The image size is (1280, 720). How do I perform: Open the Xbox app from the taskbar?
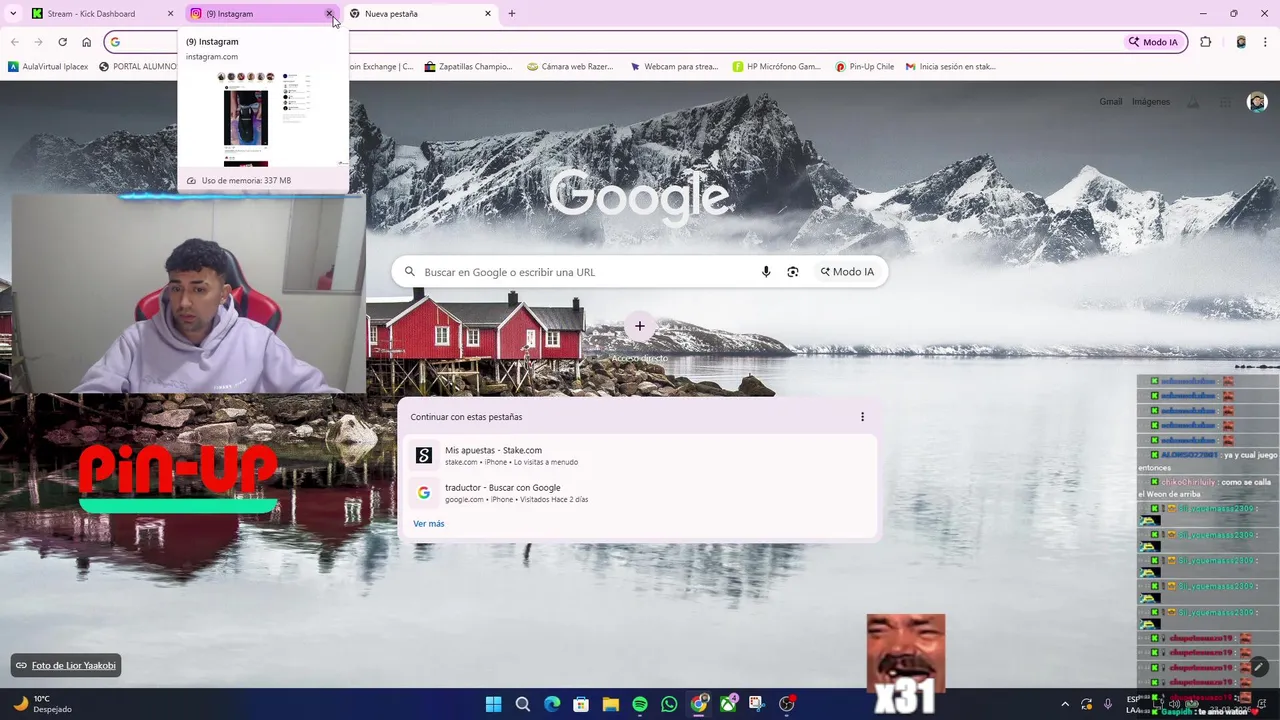tap(728, 704)
